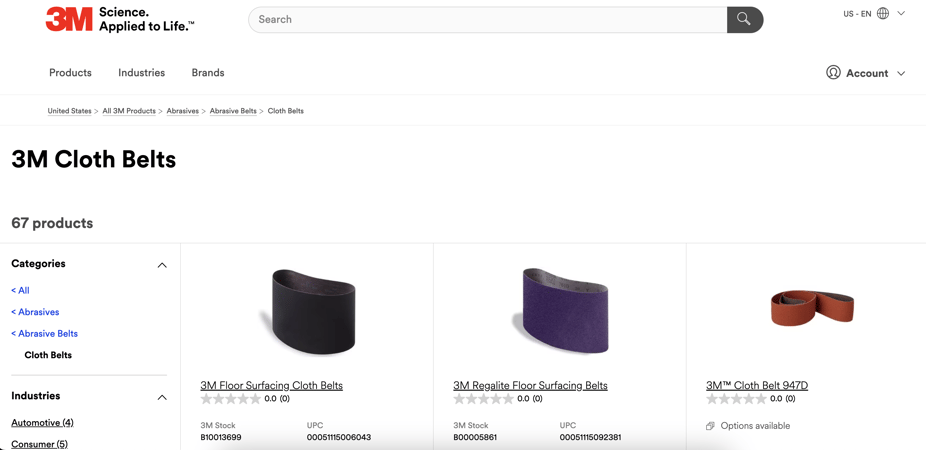
Task: Click the Account profile icon
Action: pos(833,73)
